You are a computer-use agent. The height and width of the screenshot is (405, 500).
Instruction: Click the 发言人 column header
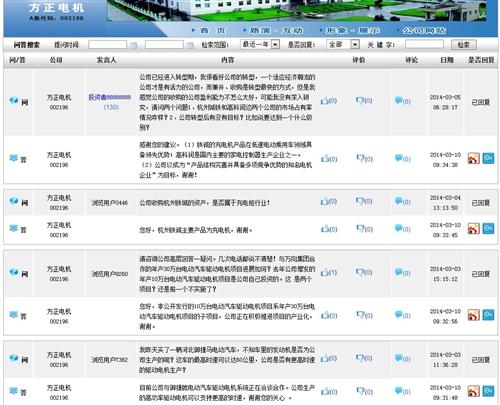(x=106, y=60)
